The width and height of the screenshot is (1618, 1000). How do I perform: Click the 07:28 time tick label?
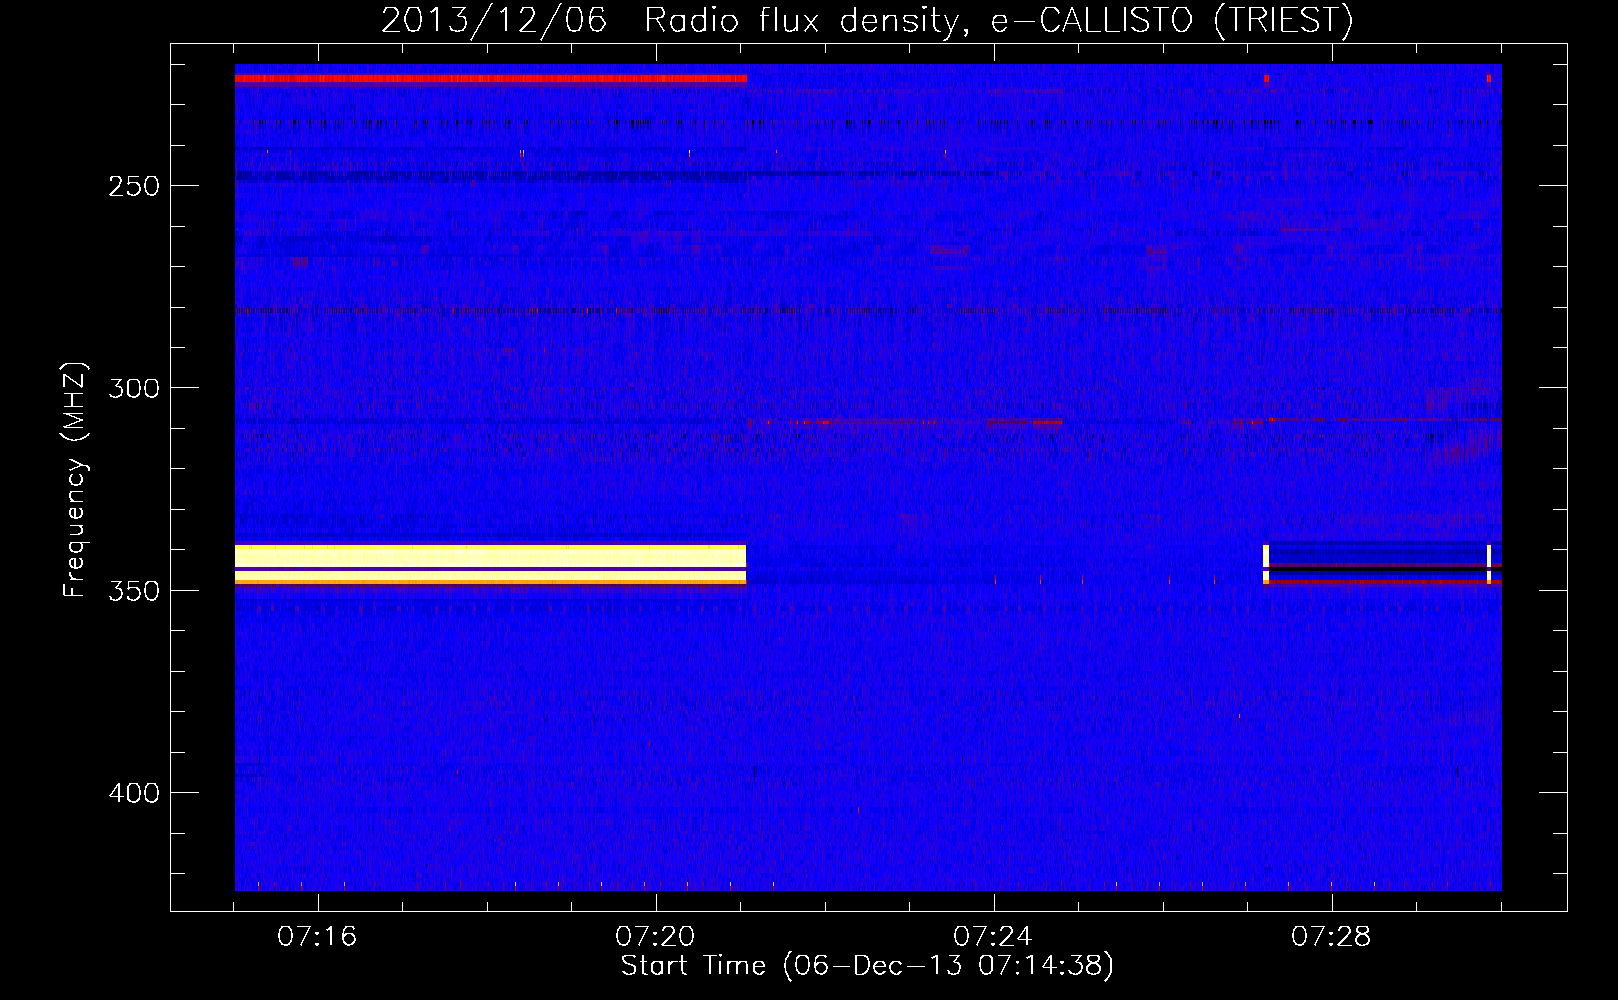(x=1331, y=937)
